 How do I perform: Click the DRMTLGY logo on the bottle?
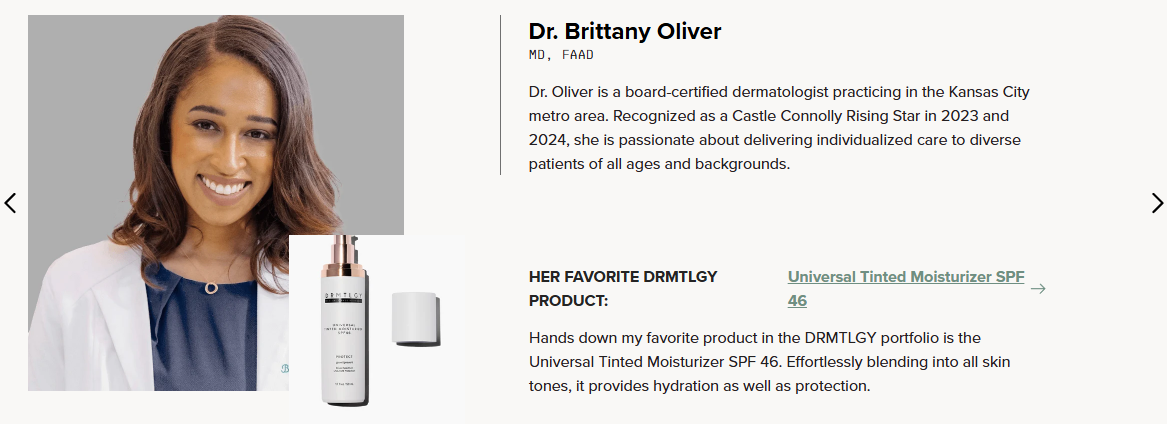coord(342,297)
